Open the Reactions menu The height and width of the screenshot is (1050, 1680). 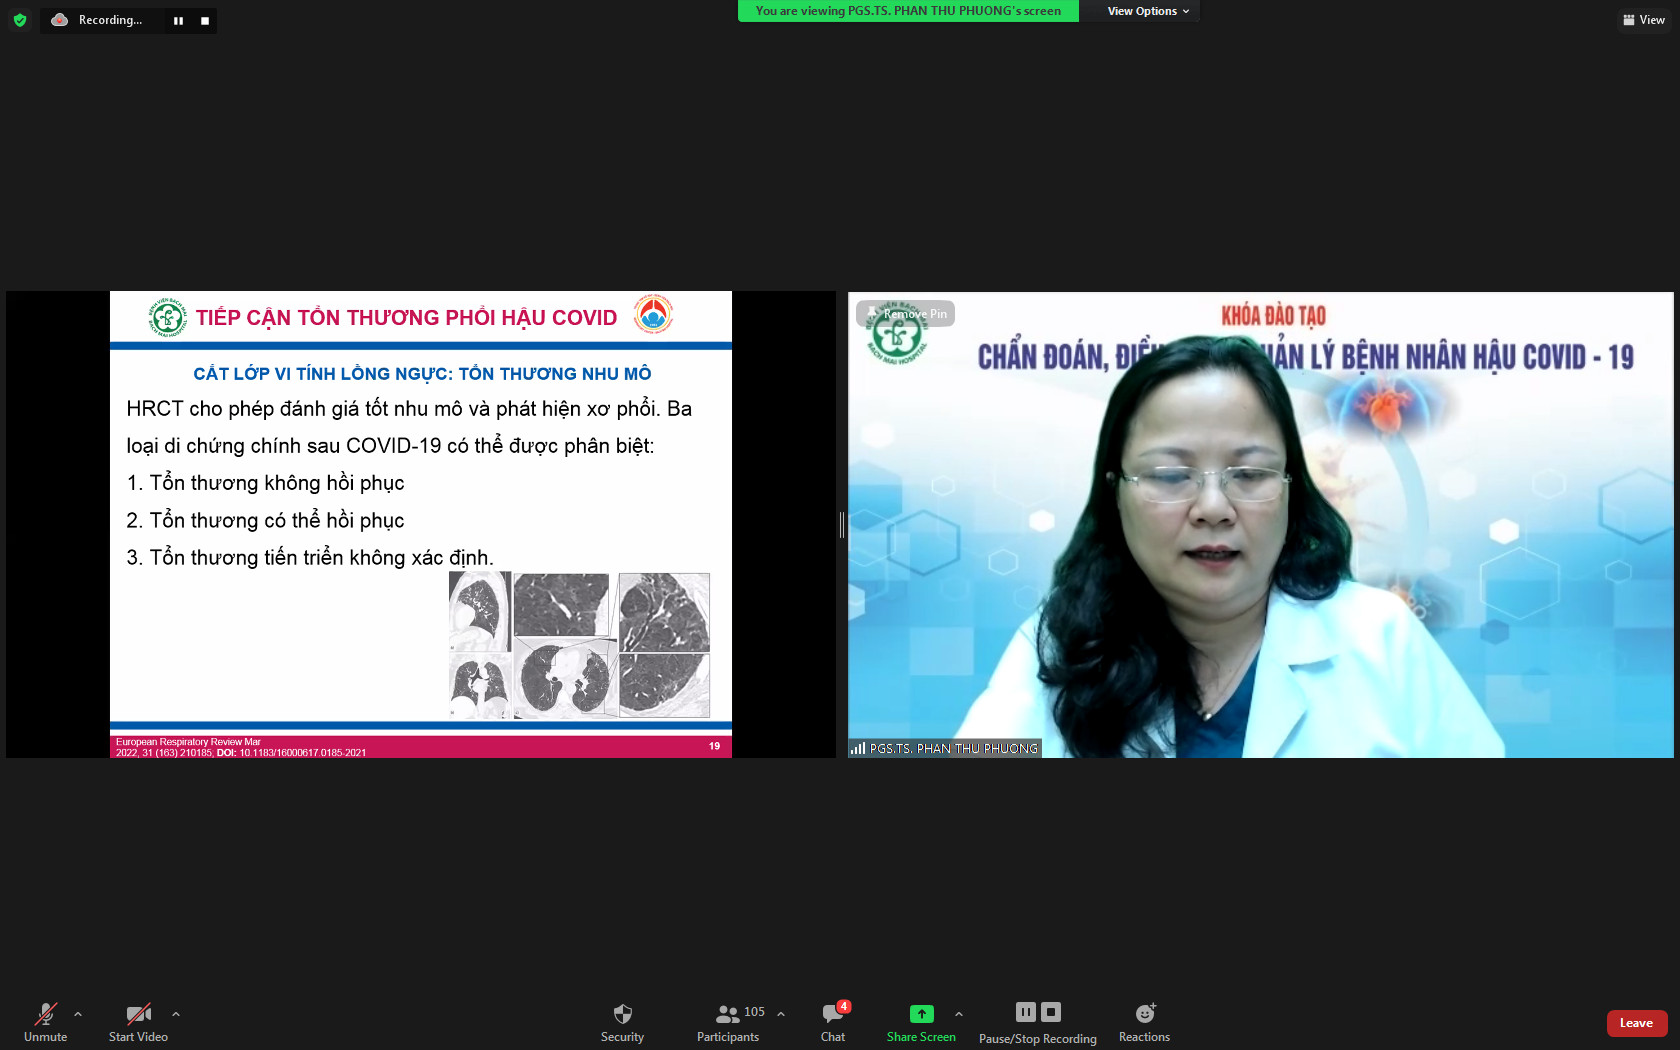tap(1144, 1021)
